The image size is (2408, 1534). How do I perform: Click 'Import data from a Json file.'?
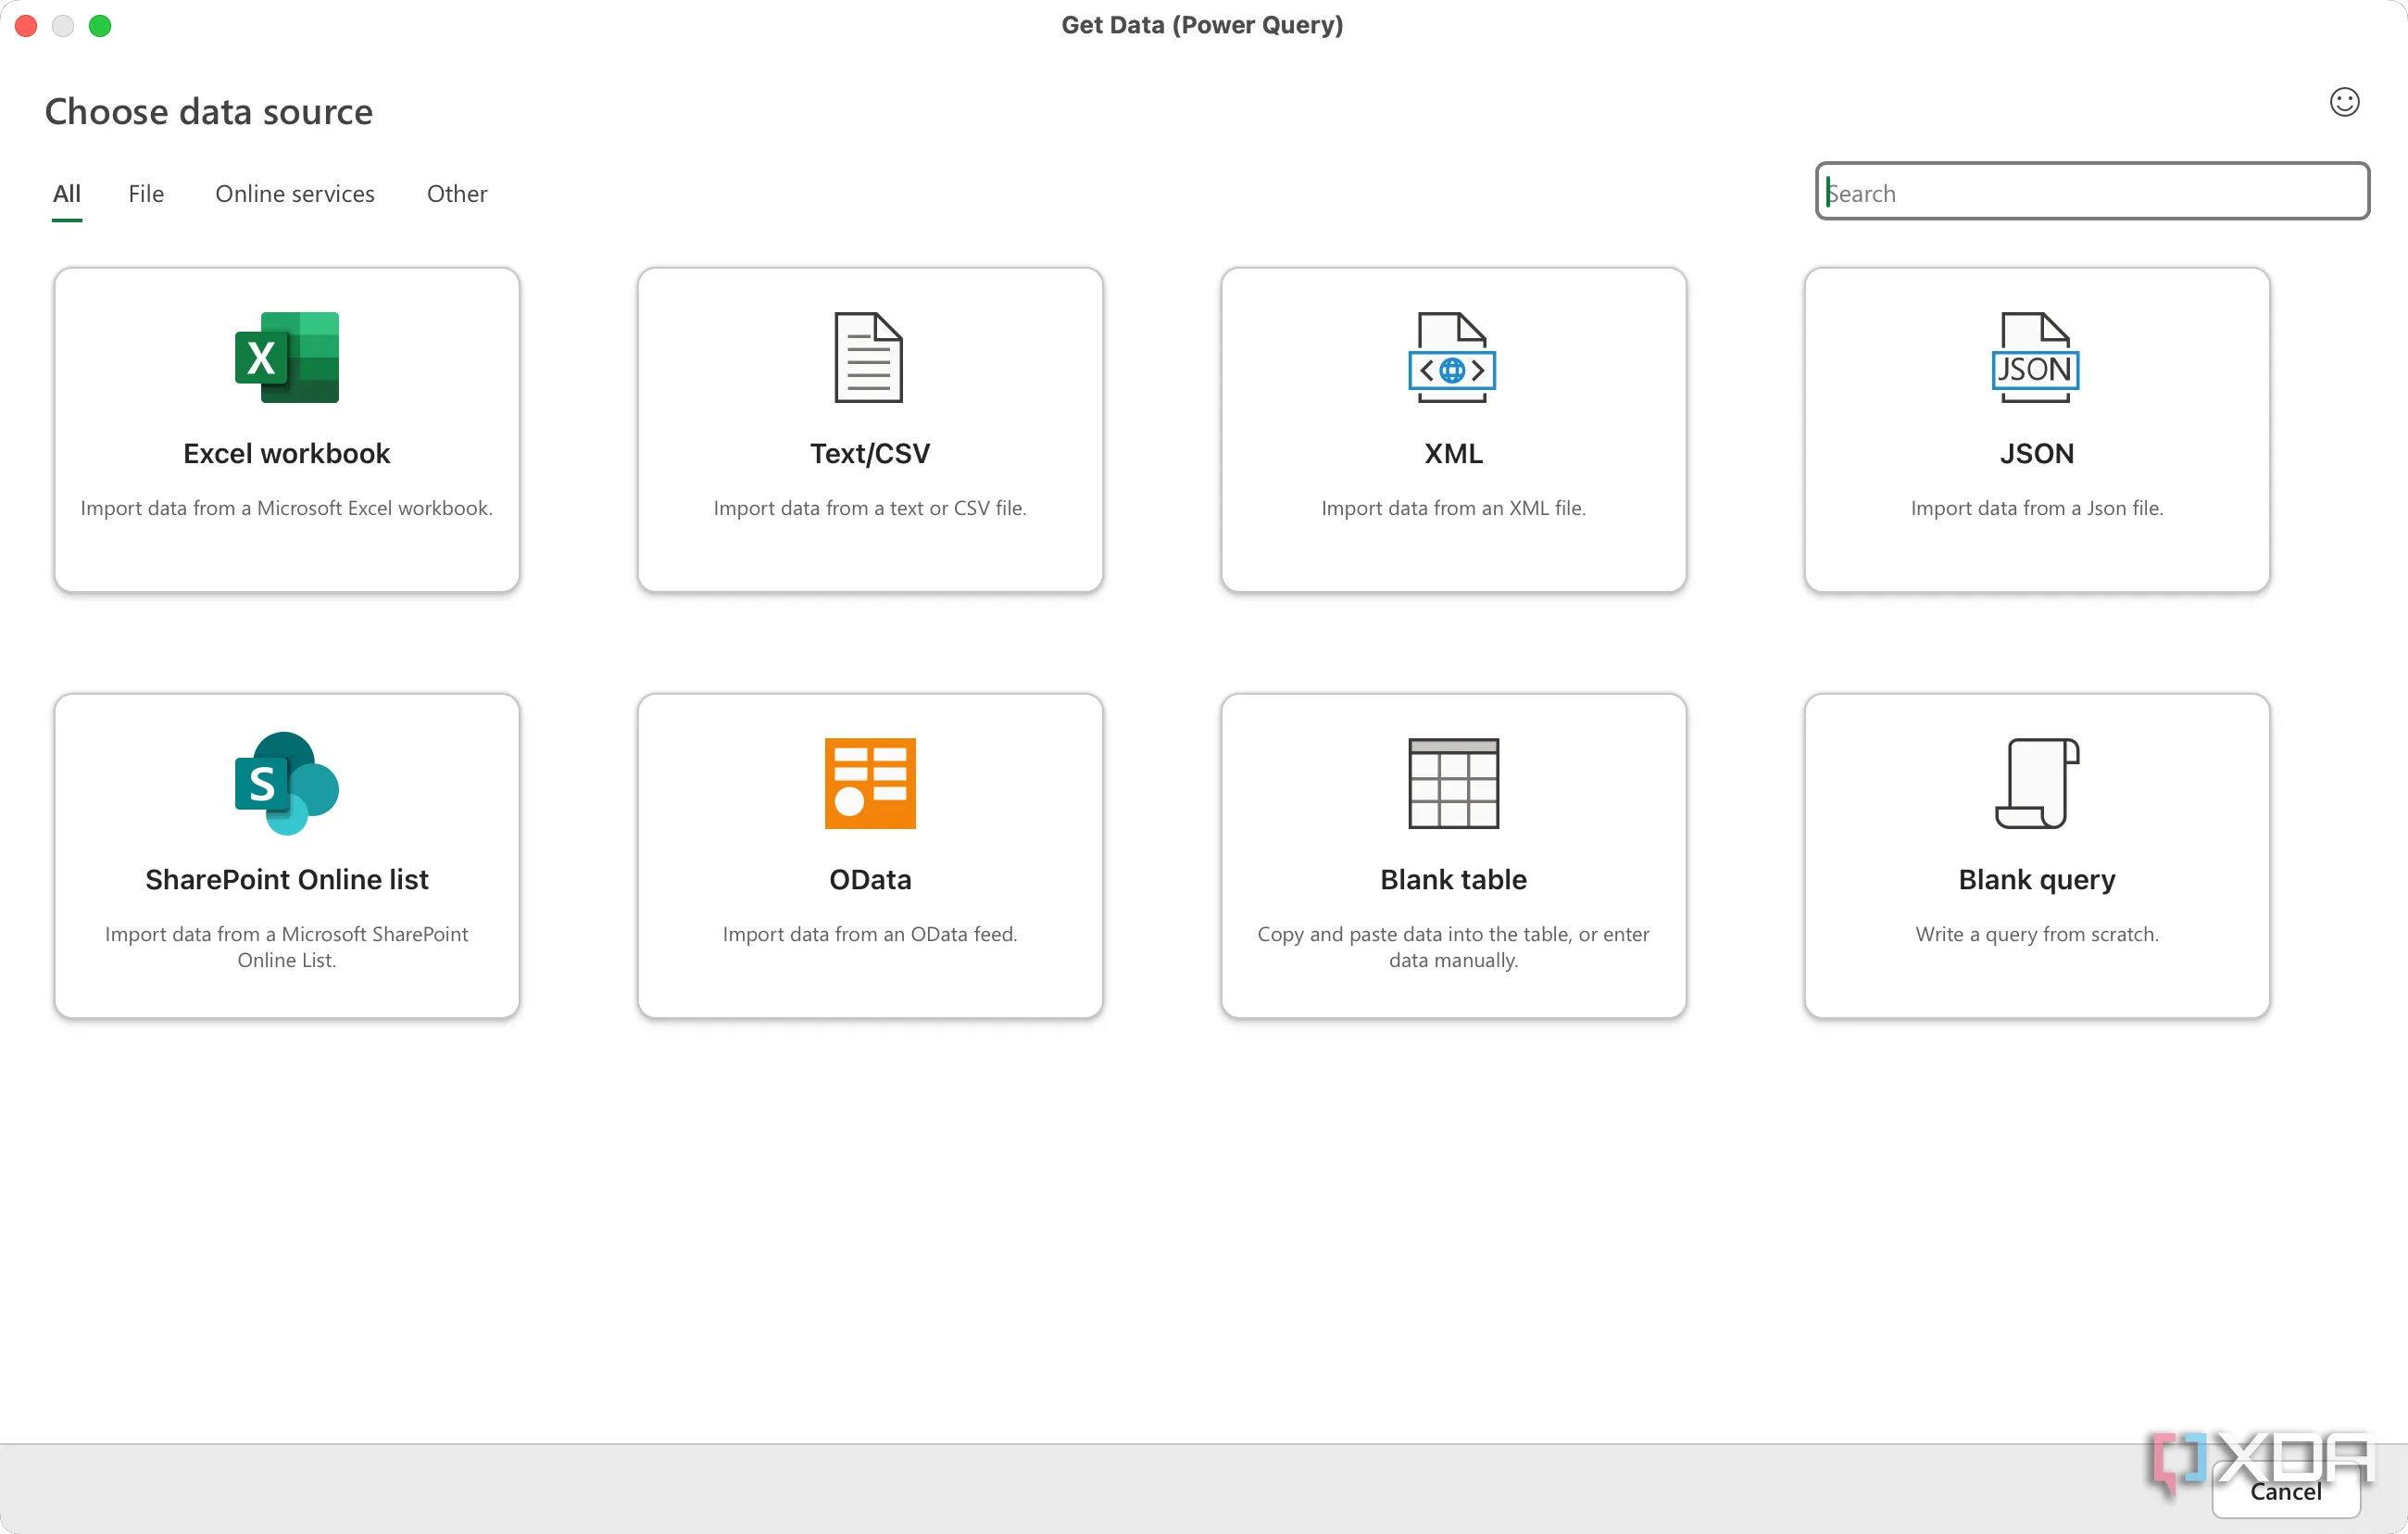tap(2037, 508)
